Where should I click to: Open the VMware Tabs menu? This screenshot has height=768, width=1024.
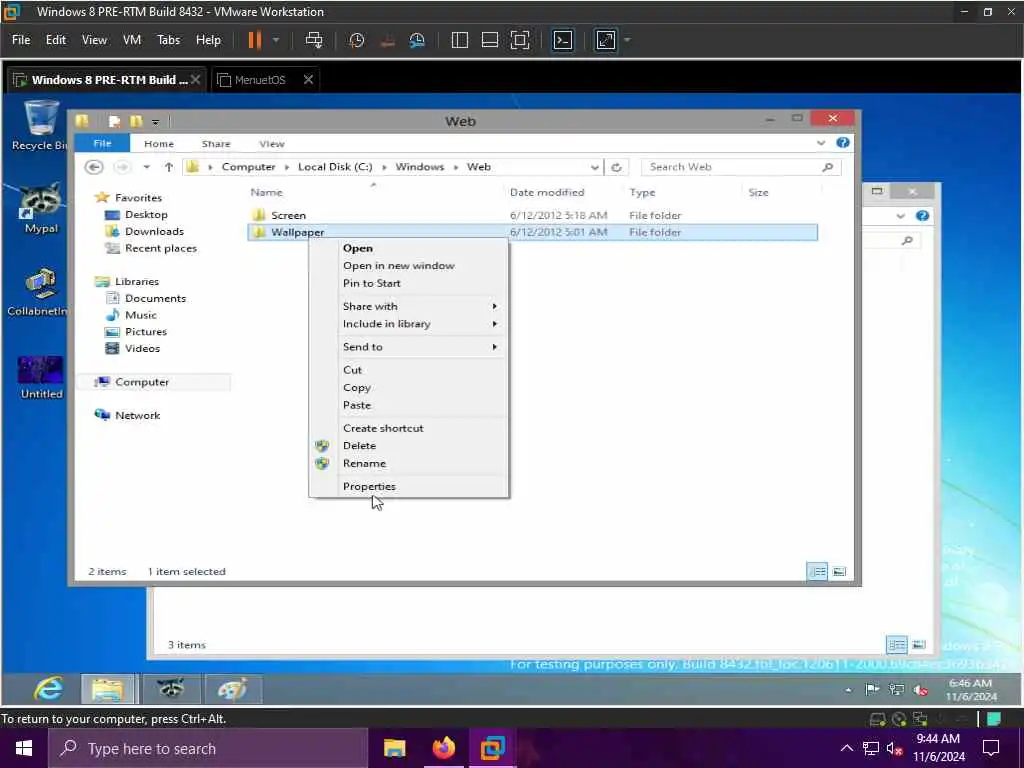(168, 40)
